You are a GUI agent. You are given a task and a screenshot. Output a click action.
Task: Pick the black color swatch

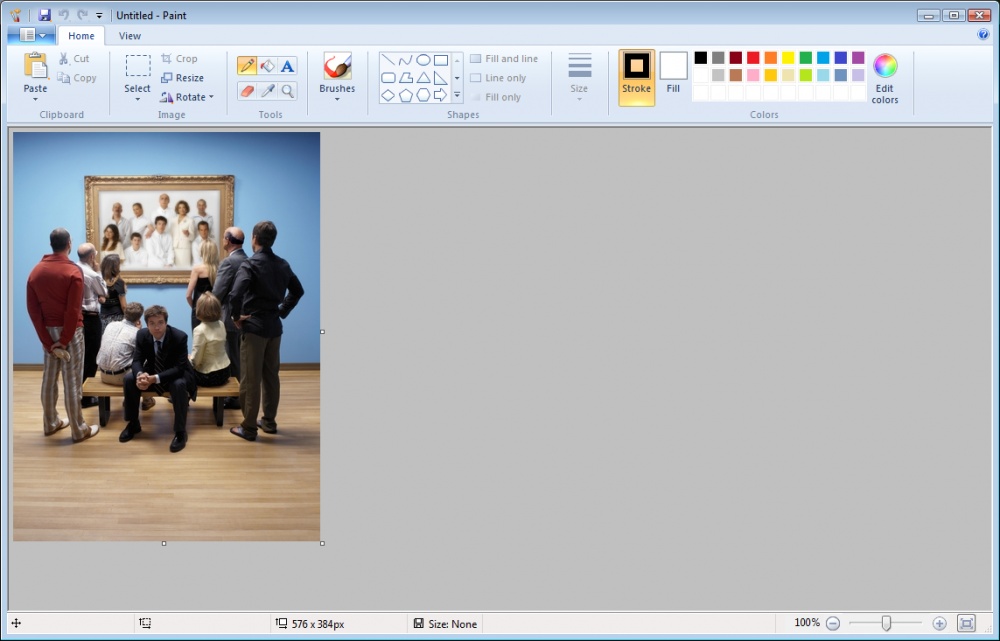pyautogui.click(x=700, y=58)
